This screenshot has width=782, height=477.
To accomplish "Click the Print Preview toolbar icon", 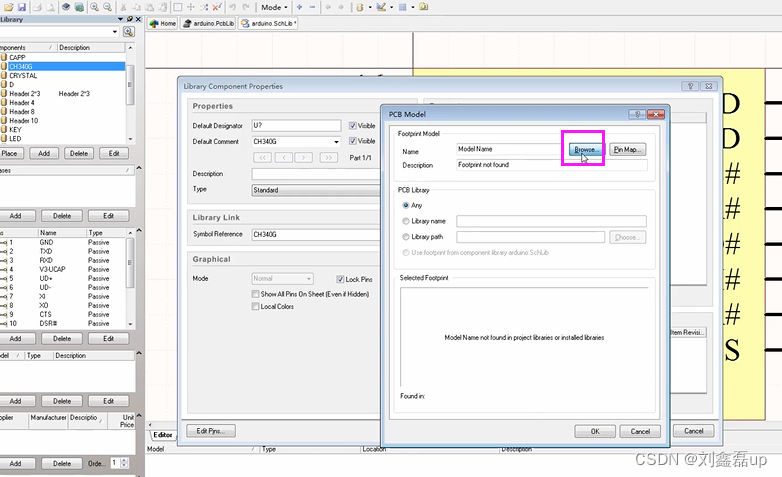I will point(50,7).
